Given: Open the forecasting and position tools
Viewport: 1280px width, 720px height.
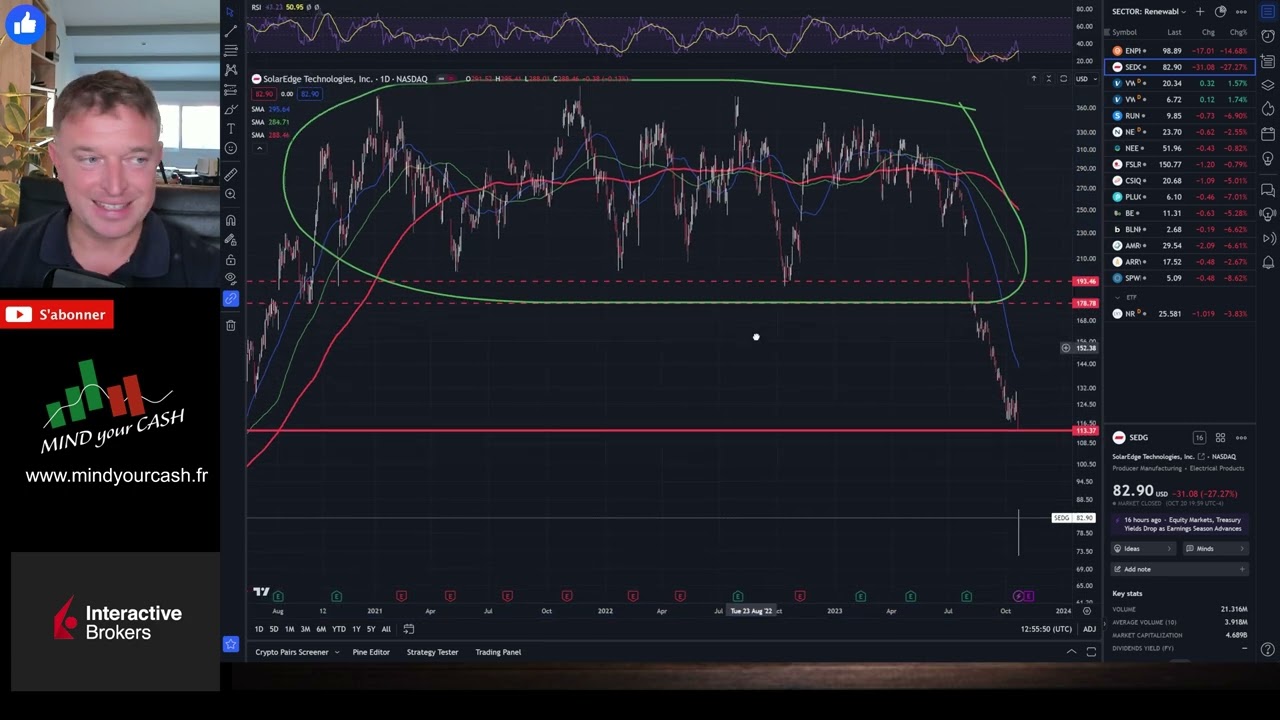Looking at the screenshot, I should [231, 90].
